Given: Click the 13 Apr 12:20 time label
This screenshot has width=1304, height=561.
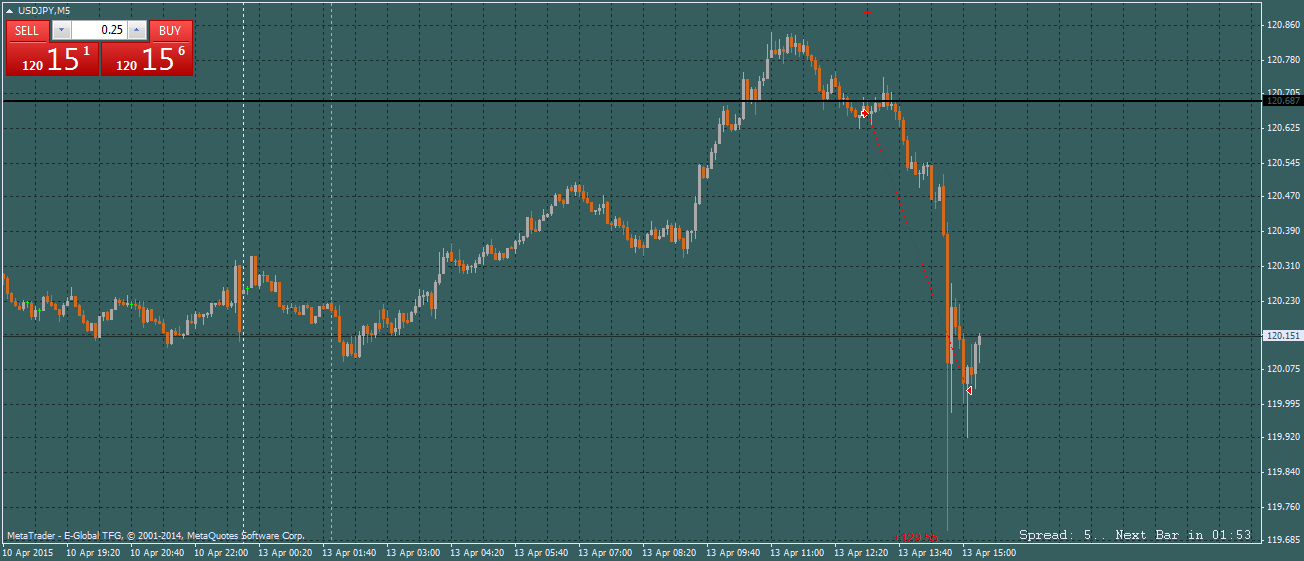Looking at the screenshot, I should [x=861, y=552].
